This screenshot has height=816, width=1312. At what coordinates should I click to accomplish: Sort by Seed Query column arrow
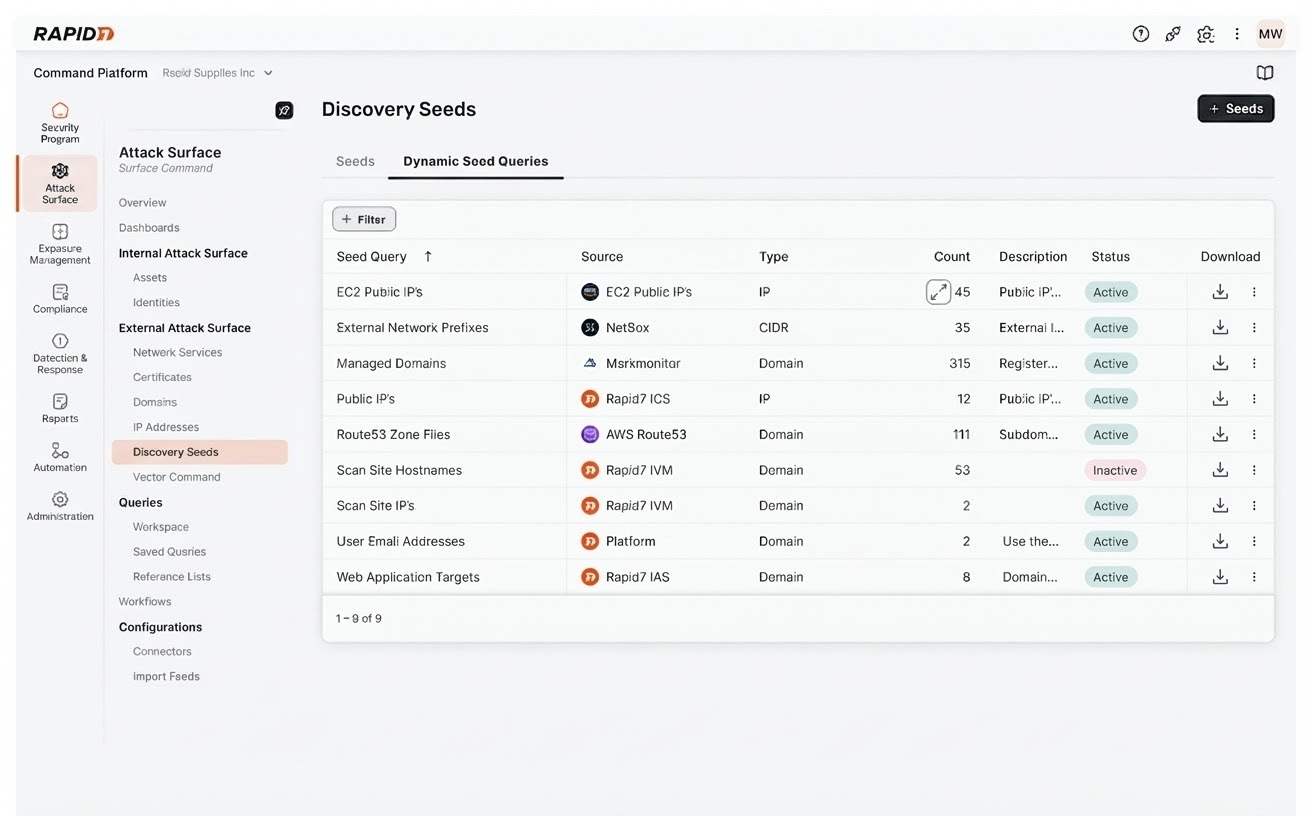click(428, 257)
